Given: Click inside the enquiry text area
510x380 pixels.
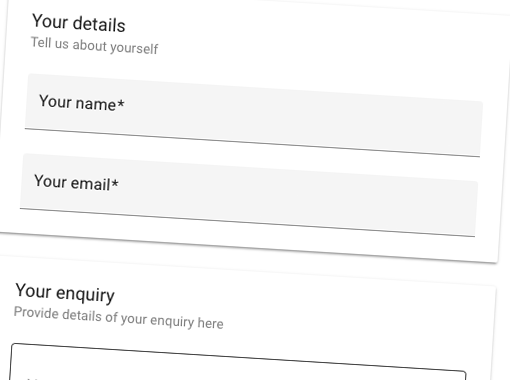Looking at the screenshot, I should coord(238,367).
